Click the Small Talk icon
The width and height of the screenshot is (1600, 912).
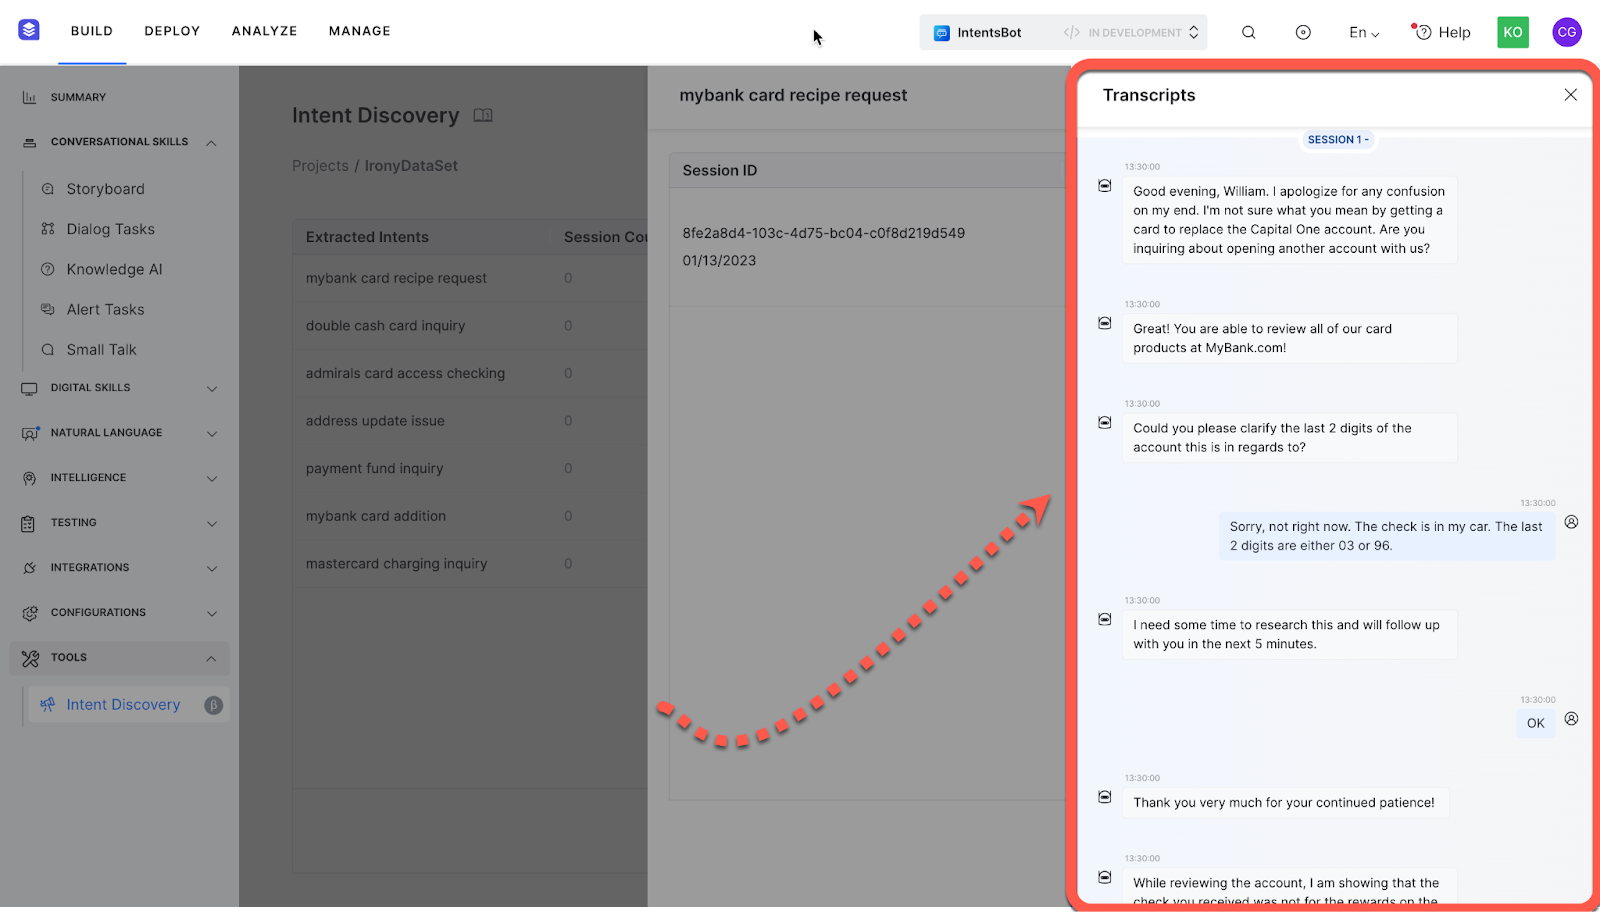(x=47, y=350)
